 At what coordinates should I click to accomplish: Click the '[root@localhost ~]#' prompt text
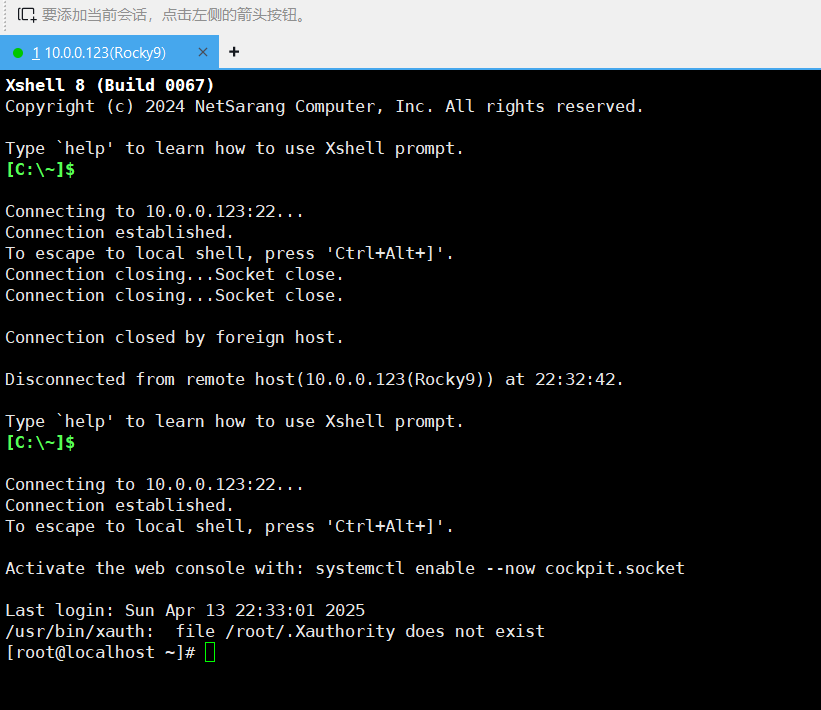[100, 652]
